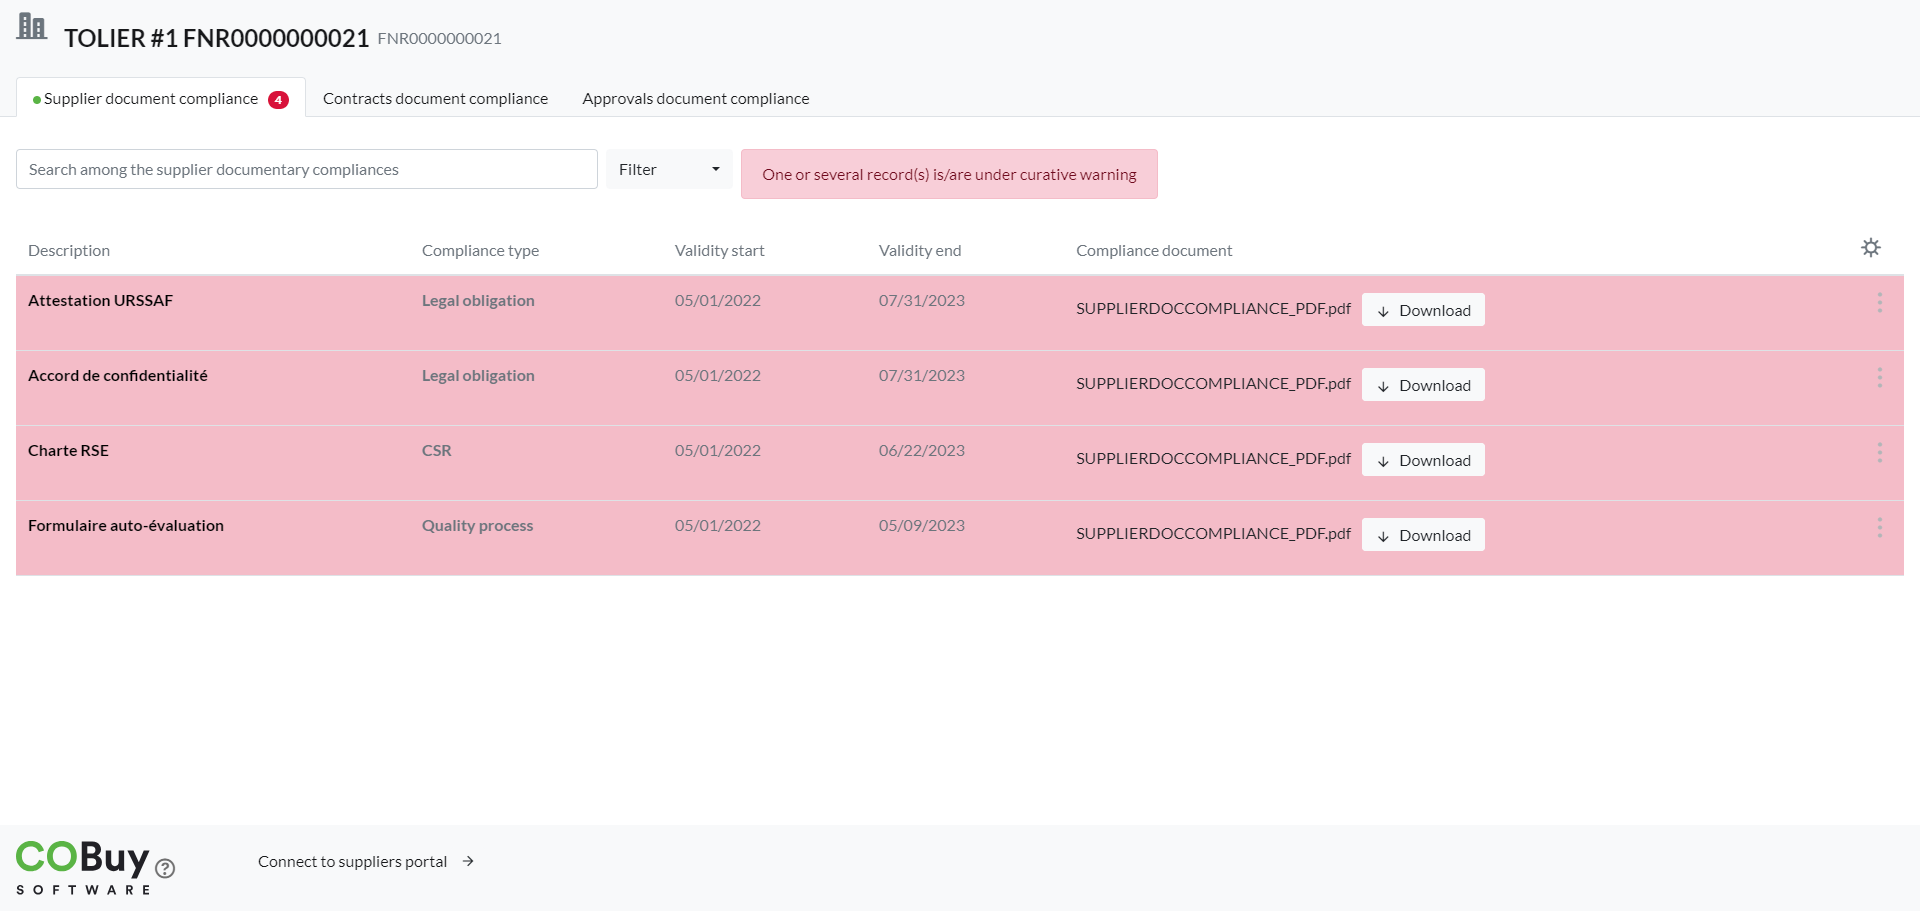Switch to Approvals document compliance tab
1920x911 pixels.
(x=695, y=99)
